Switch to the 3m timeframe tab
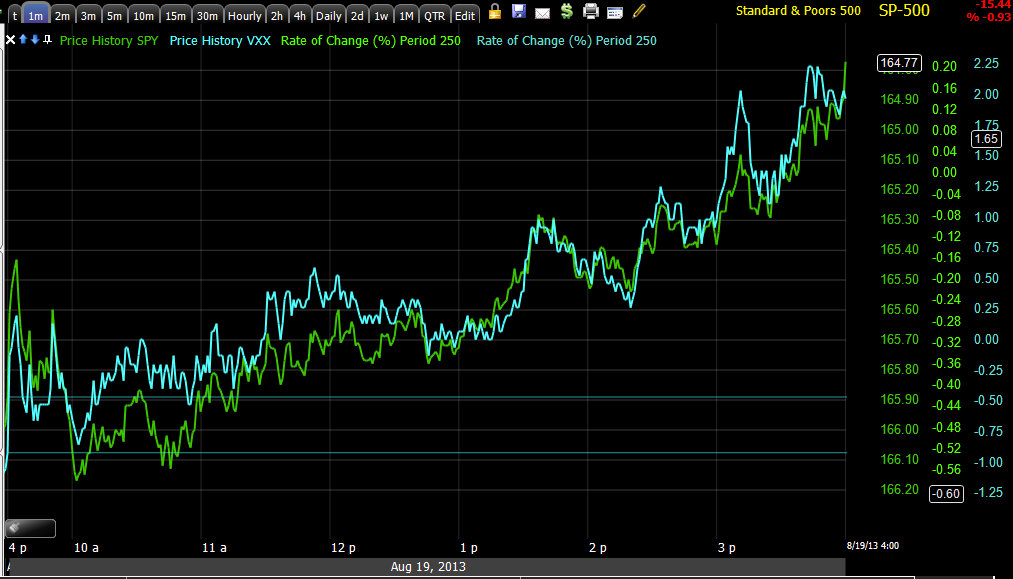 (x=88, y=16)
